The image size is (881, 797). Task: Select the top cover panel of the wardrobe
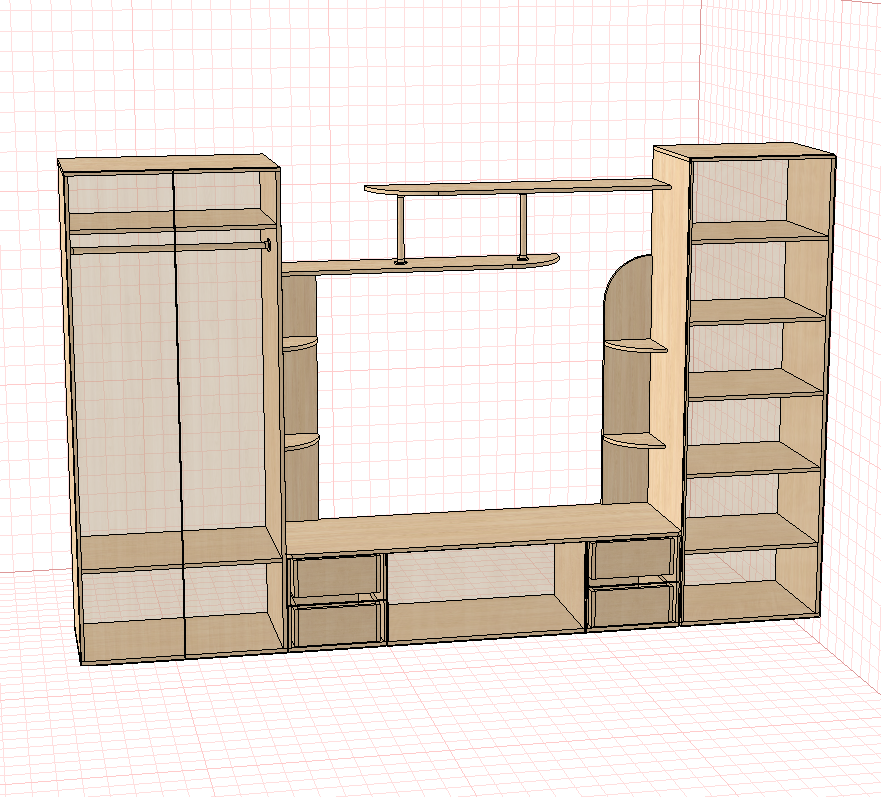pos(169,163)
